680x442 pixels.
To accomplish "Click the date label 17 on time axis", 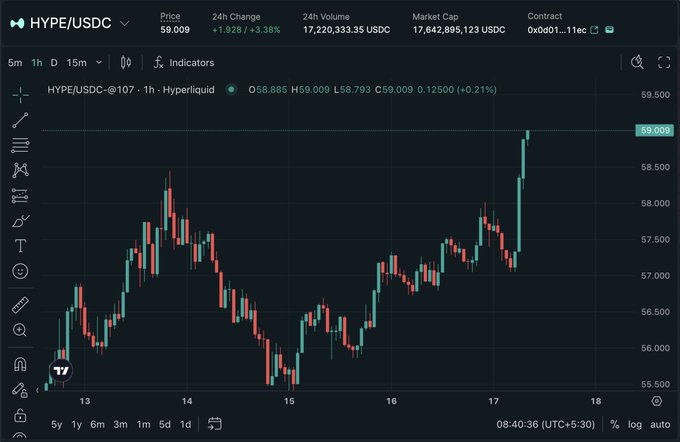I will [494, 401].
